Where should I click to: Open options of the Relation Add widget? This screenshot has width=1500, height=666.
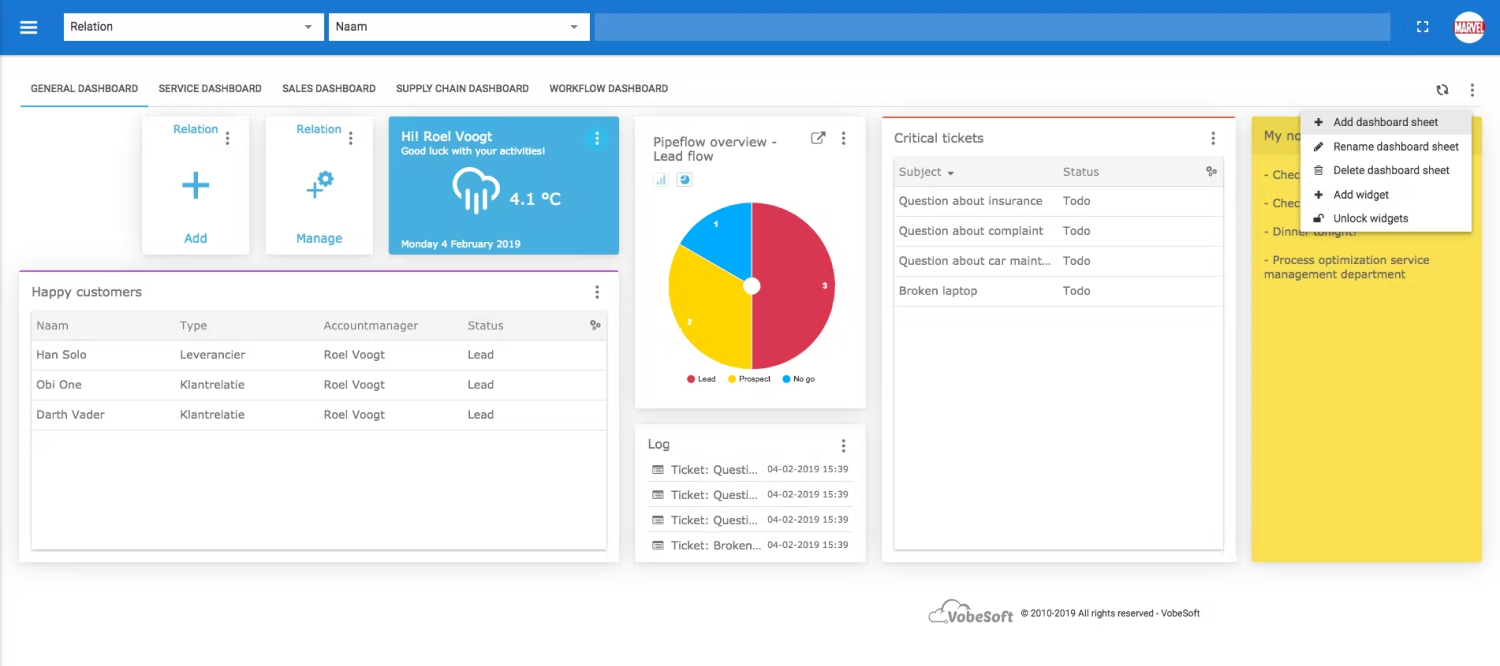point(227,138)
